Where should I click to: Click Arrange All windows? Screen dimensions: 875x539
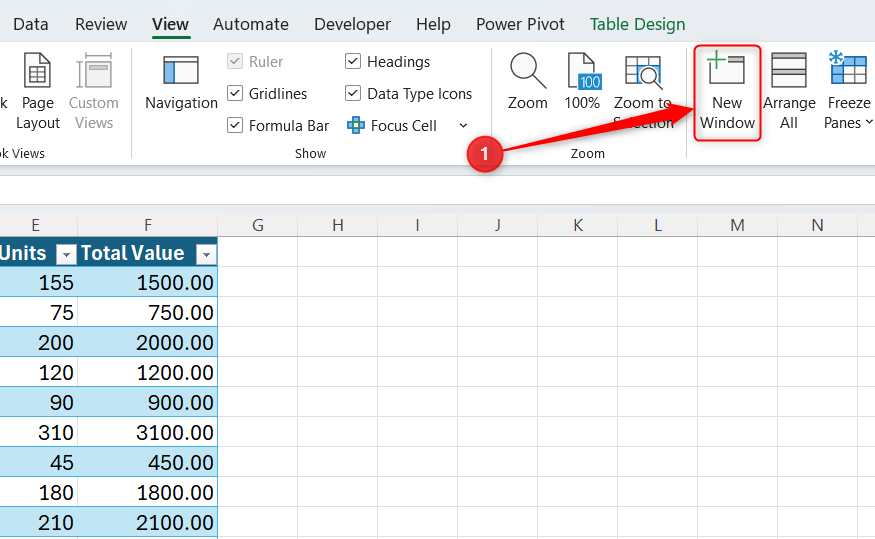(789, 92)
